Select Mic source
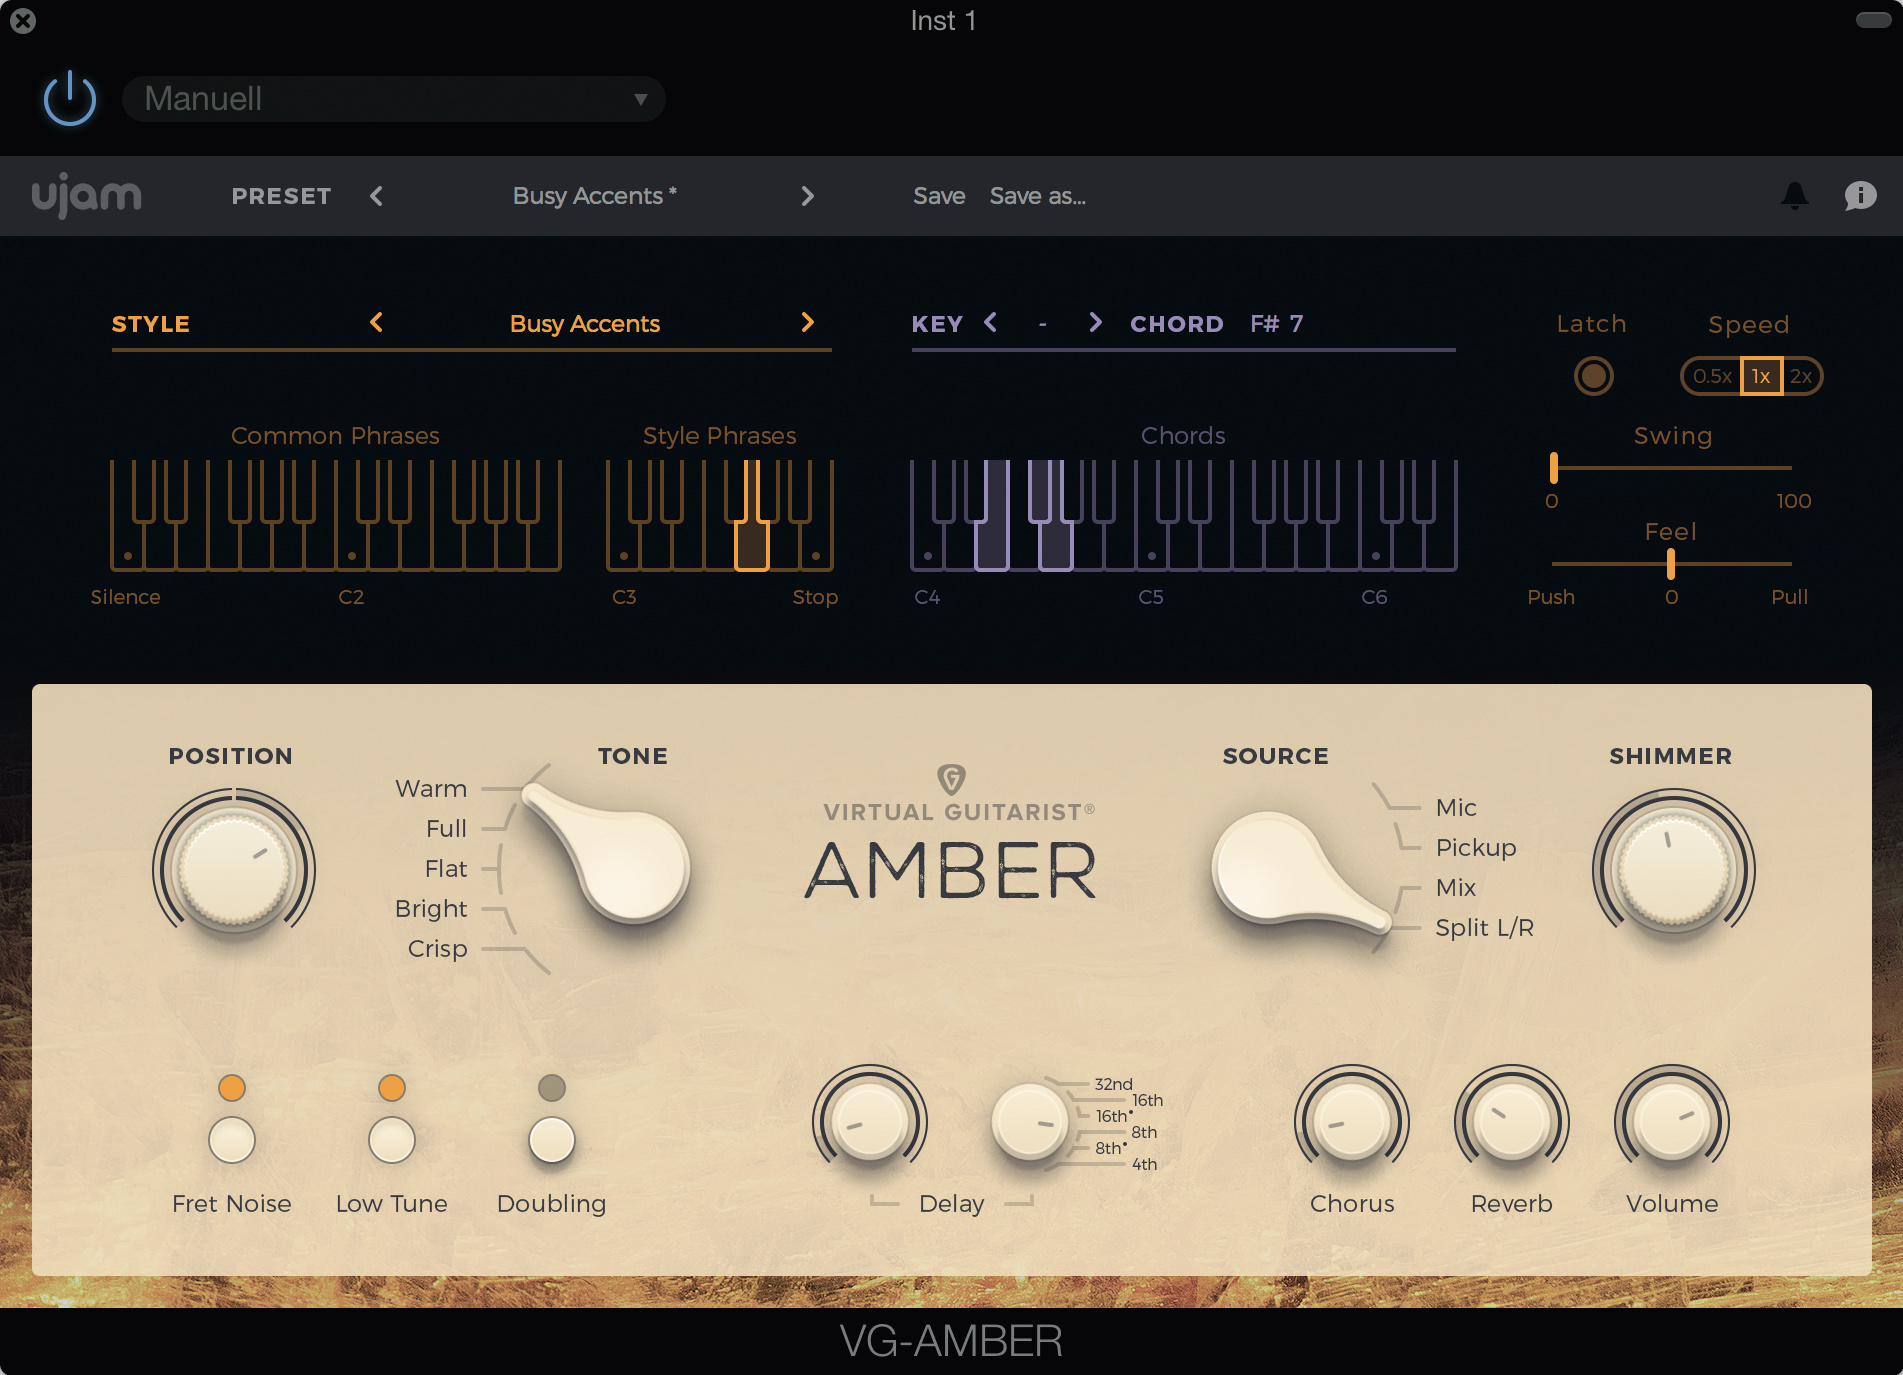Image resolution: width=1903 pixels, height=1375 pixels. 1456,807
